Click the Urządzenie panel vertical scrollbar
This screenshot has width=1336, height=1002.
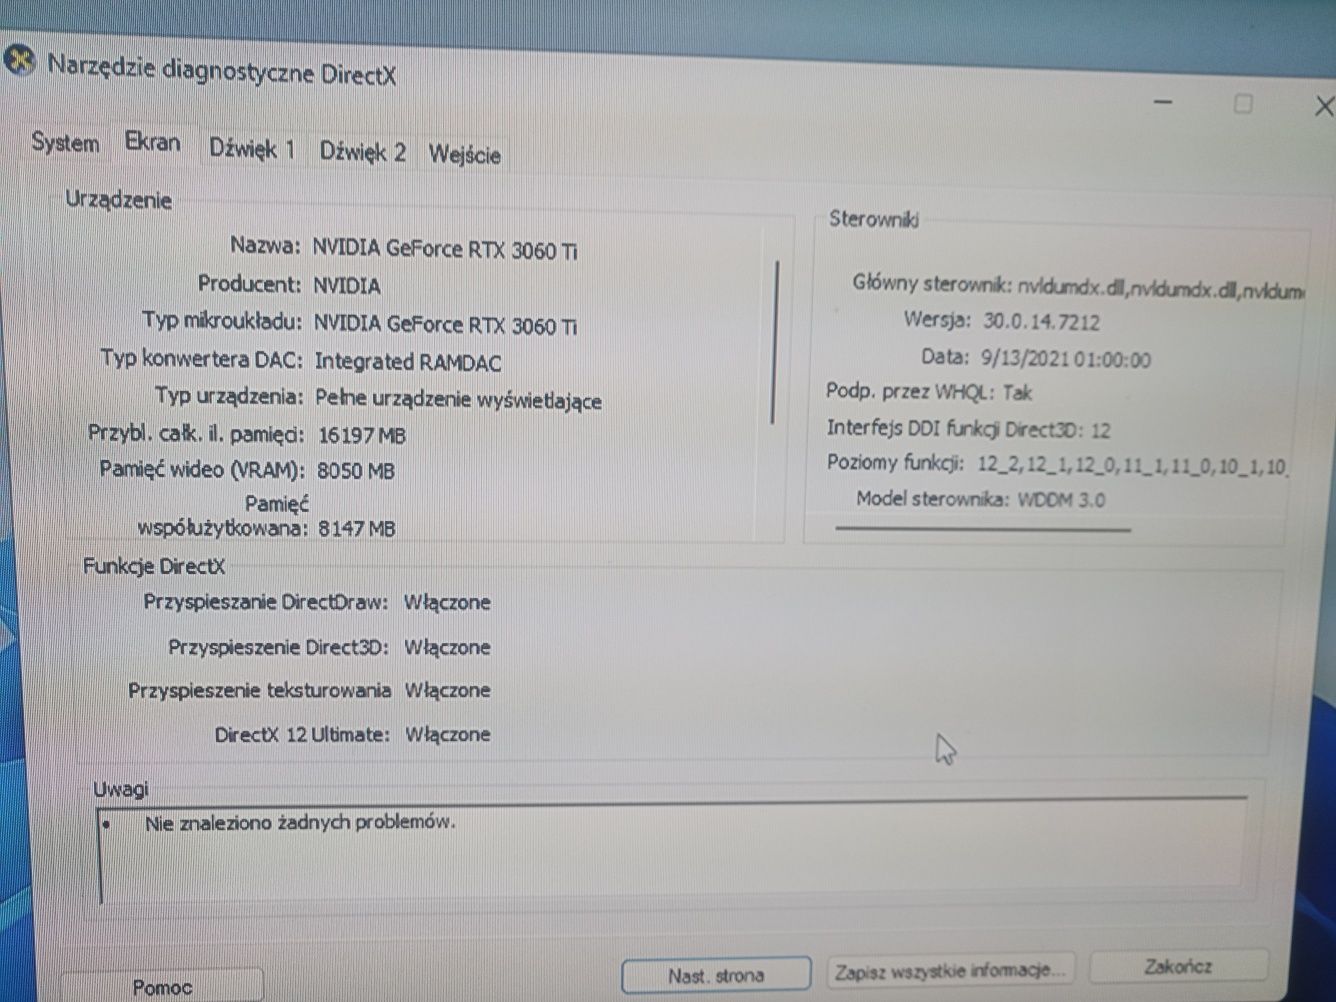(x=776, y=342)
